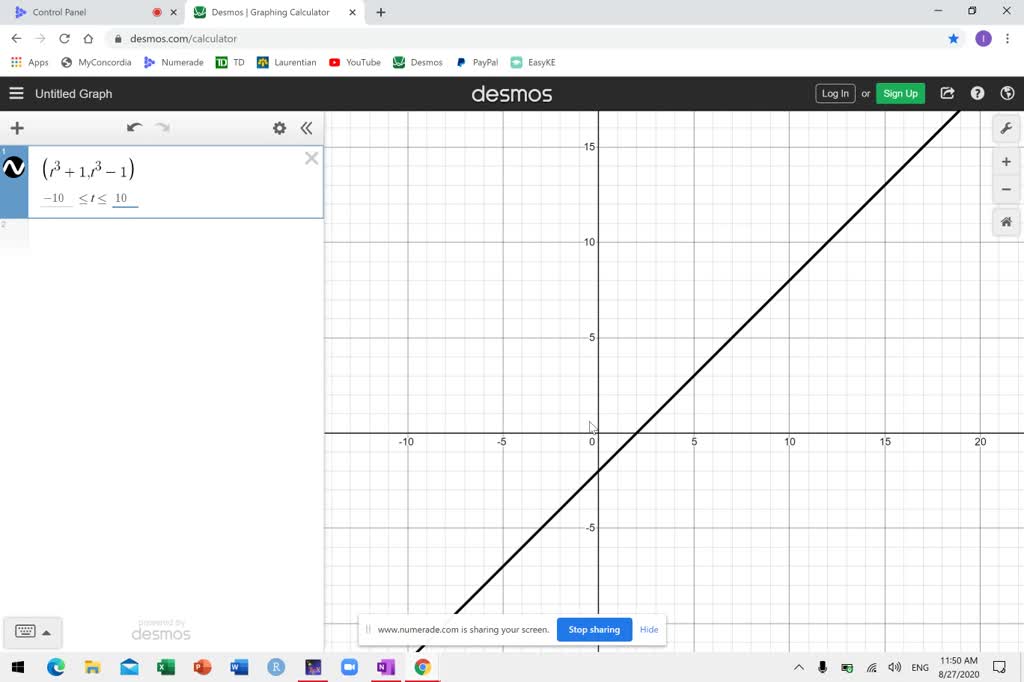
Task: Add a new expression with plus icon
Action: click(16, 128)
